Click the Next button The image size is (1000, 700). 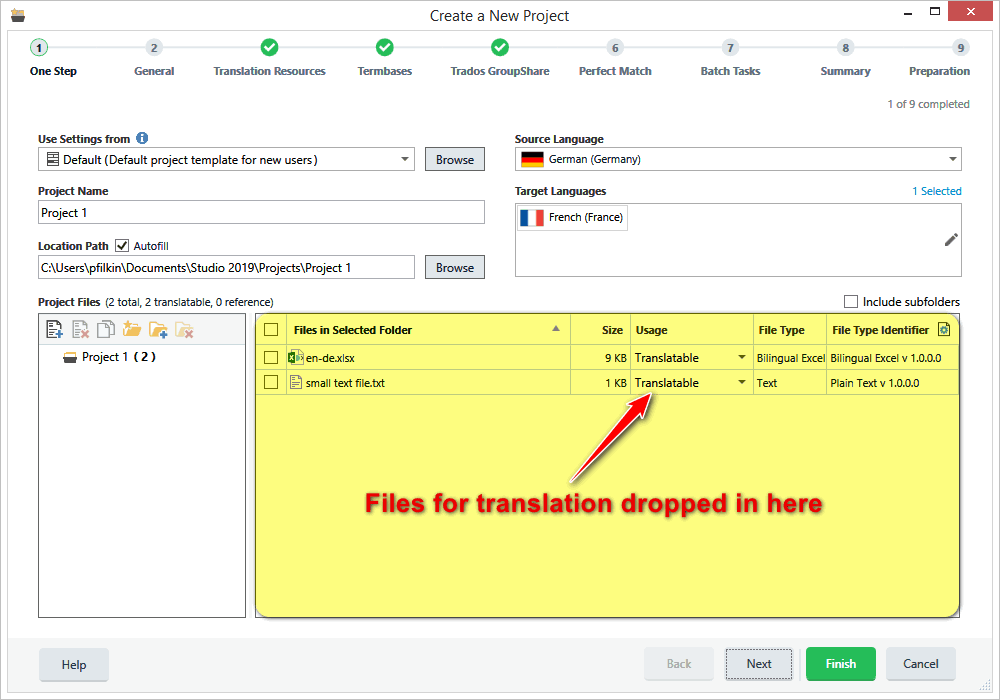(759, 664)
